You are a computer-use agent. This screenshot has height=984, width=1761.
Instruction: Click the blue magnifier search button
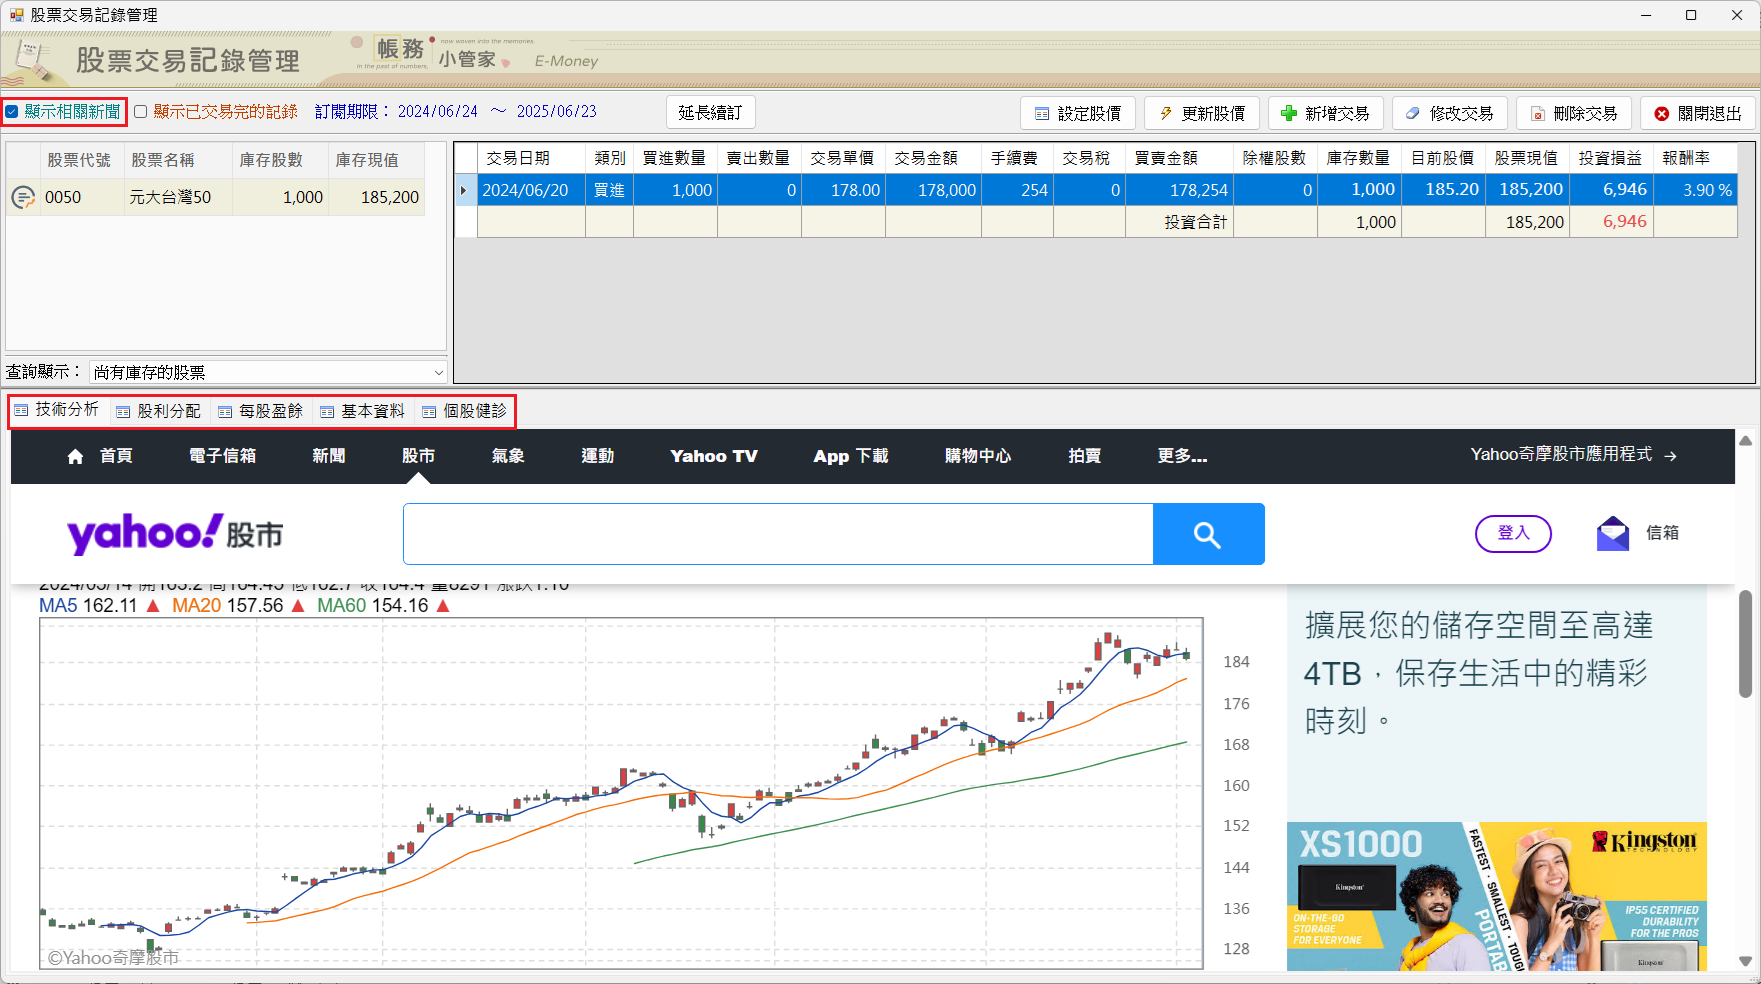click(x=1208, y=534)
